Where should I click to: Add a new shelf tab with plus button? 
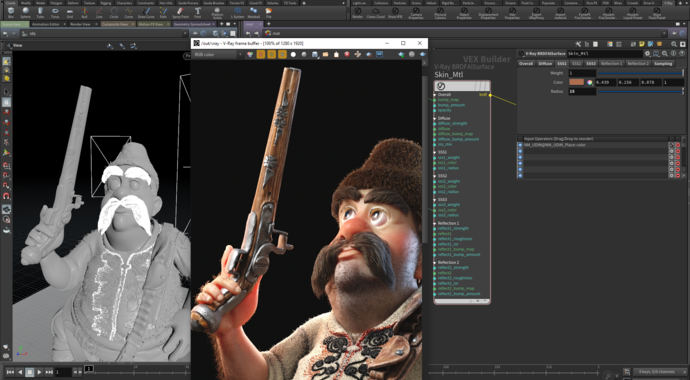(x=304, y=3)
